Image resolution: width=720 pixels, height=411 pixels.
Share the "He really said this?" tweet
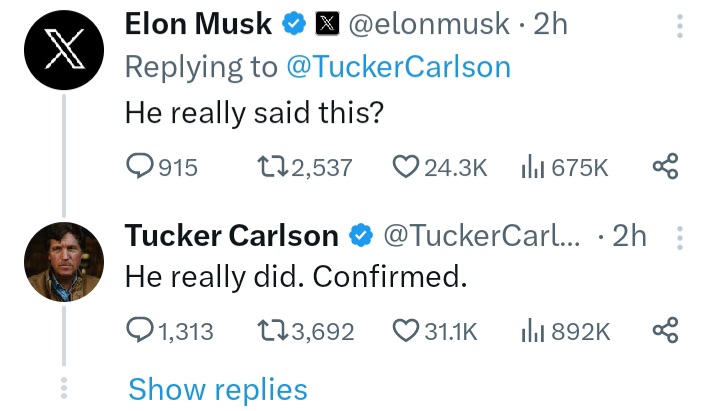coord(665,166)
